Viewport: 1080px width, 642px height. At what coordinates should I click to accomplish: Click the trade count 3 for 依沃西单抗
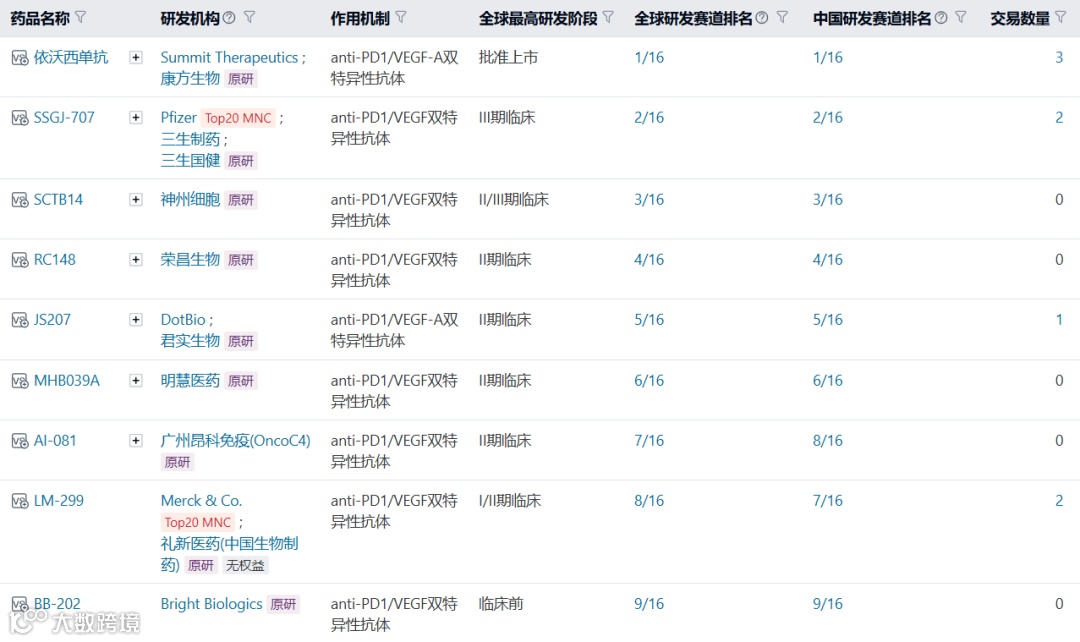(x=1059, y=57)
